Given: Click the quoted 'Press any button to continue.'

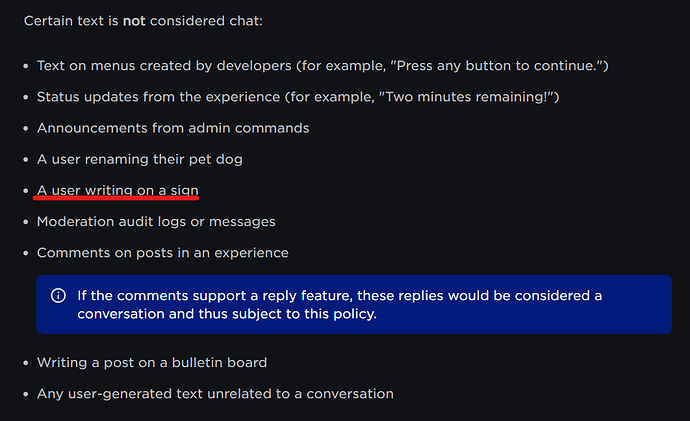Looking at the screenshot, I should coord(496,66).
